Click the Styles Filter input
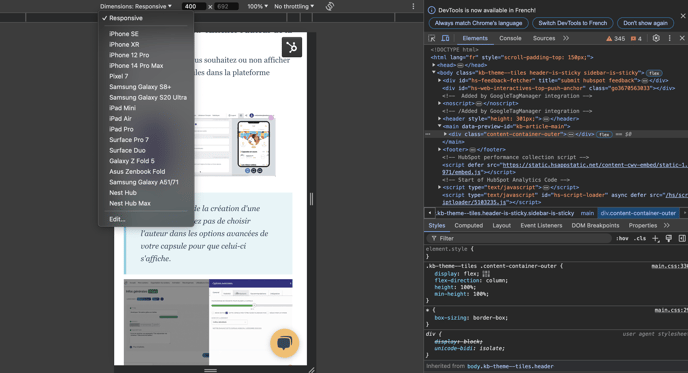The width and height of the screenshot is (688, 373). click(519, 238)
